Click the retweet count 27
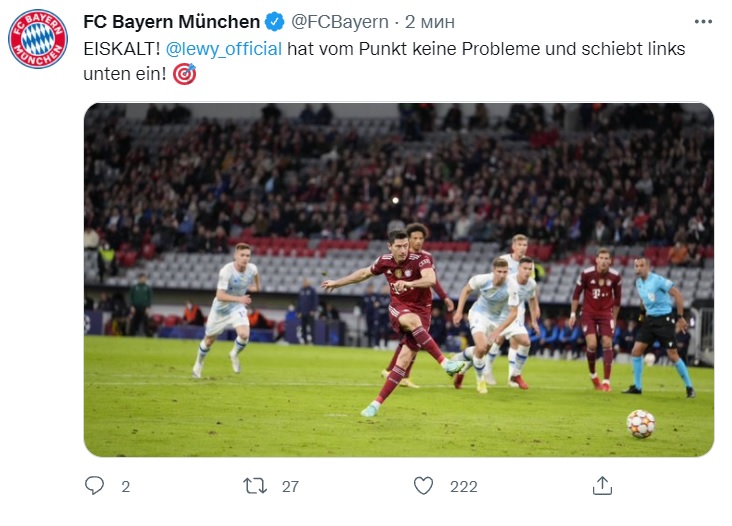 290,487
